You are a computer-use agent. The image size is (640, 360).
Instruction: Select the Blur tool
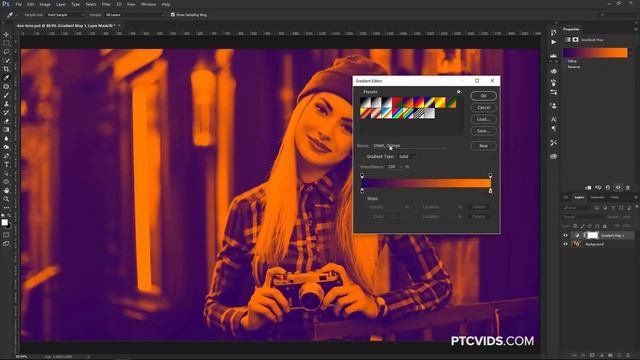[6, 138]
